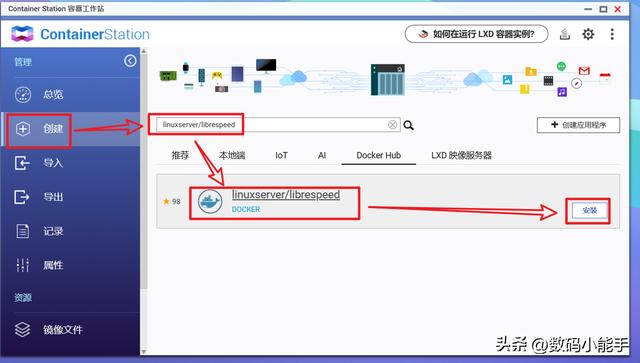640x363 pixels.
Task: Click the 资源 section heading
Action: click(x=23, y=298)
